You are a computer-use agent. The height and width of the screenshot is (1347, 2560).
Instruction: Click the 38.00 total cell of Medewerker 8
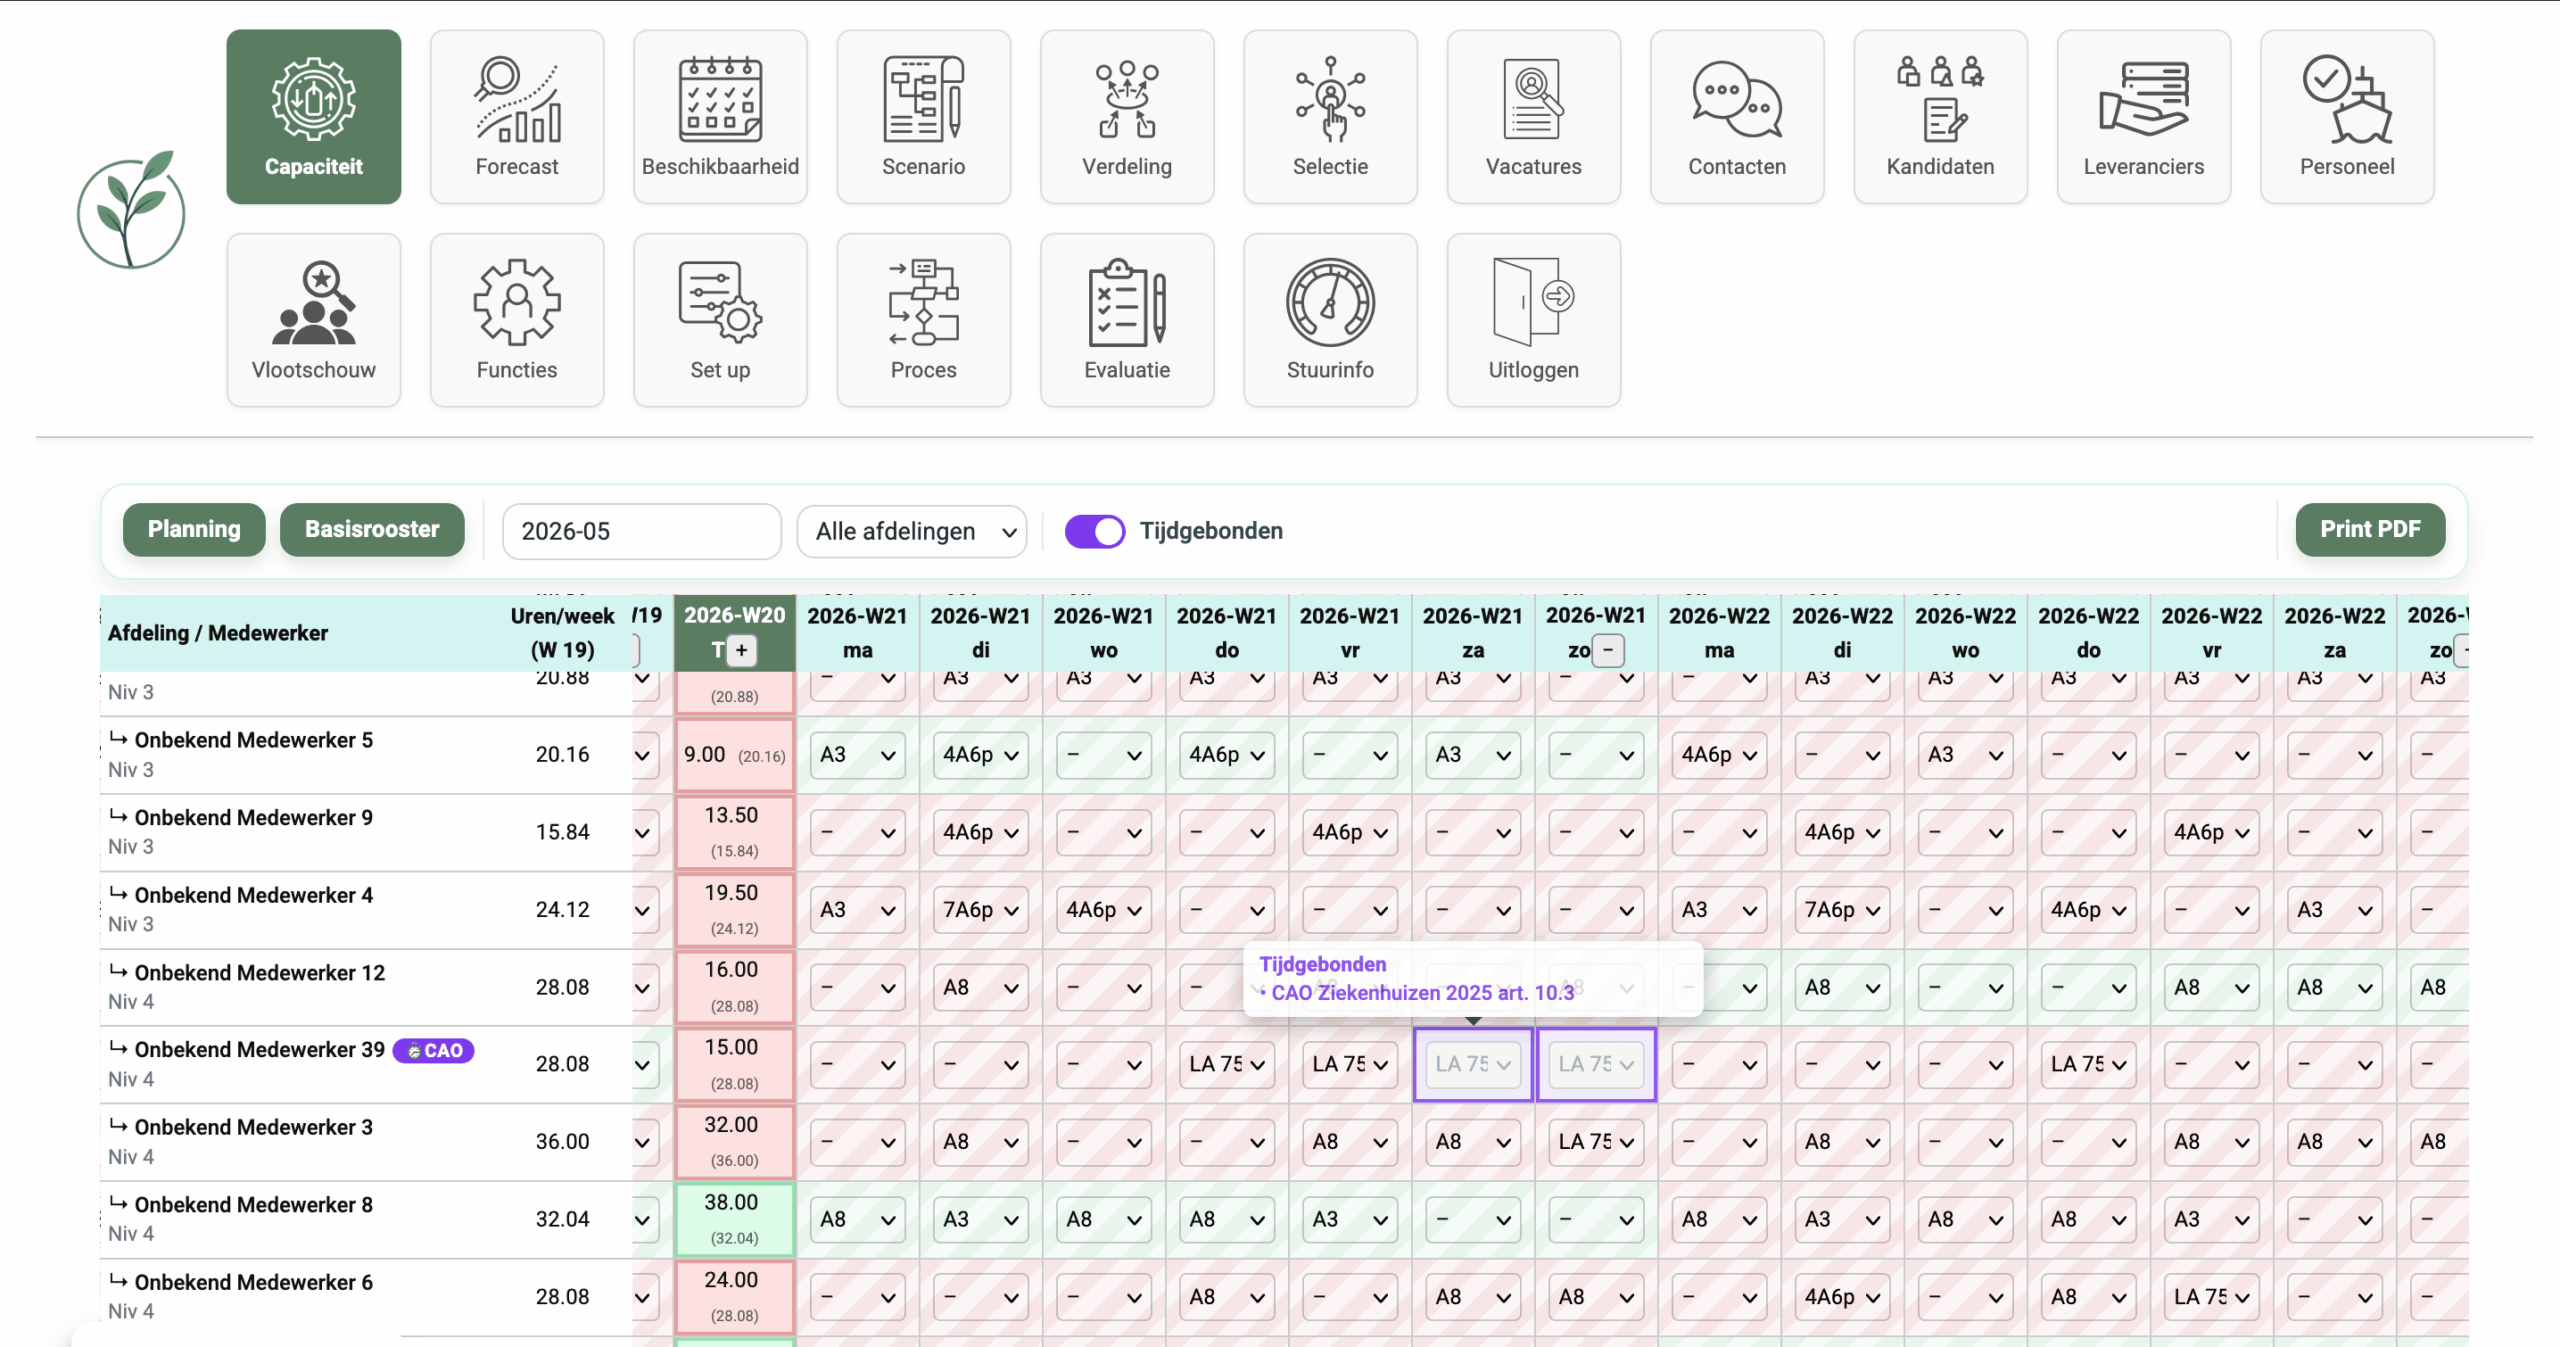tap(735, 1219)
